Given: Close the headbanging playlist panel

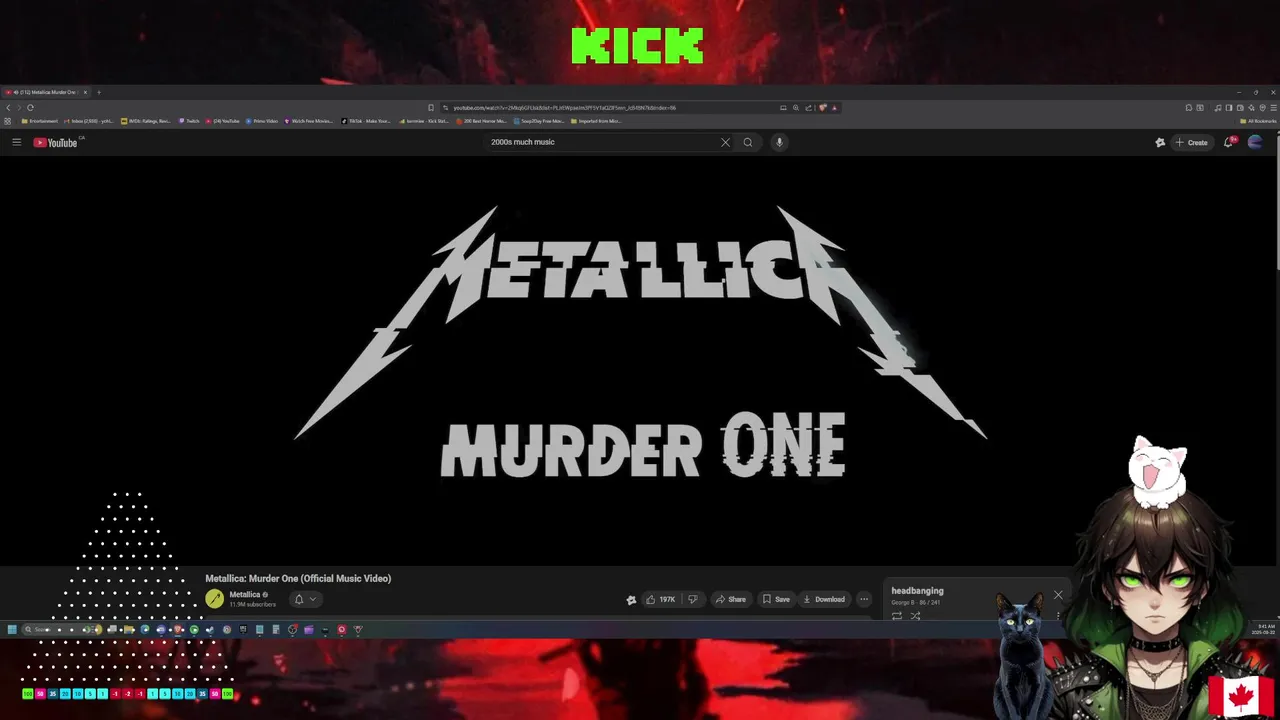Looking at the screenshot, I should pyautogui.click(x=1058, y=595).
